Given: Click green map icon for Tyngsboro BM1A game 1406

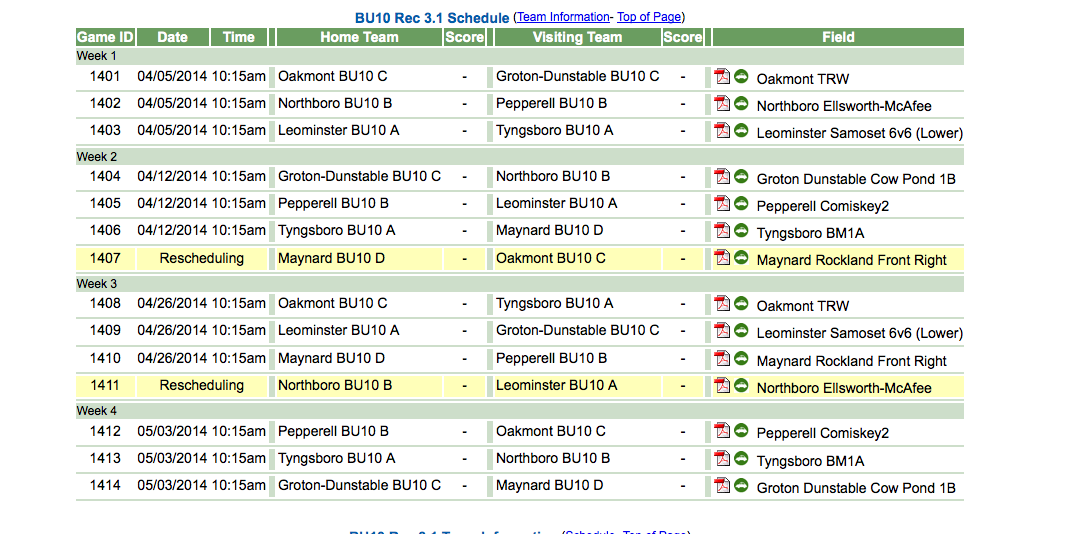Looking at the screenshot, I should [741, 230].
